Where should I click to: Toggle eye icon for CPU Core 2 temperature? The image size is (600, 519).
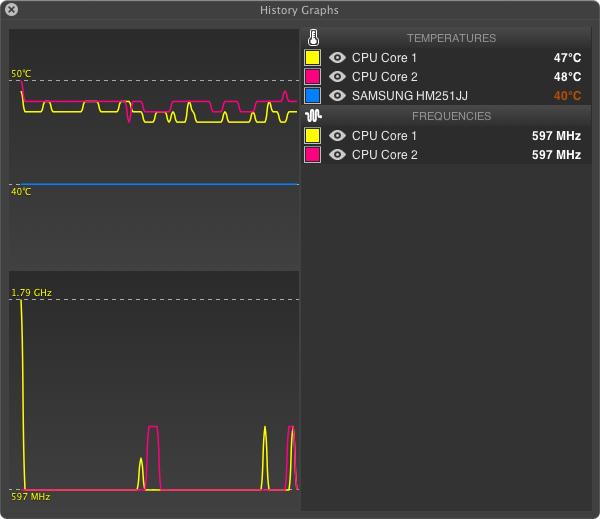338,77
